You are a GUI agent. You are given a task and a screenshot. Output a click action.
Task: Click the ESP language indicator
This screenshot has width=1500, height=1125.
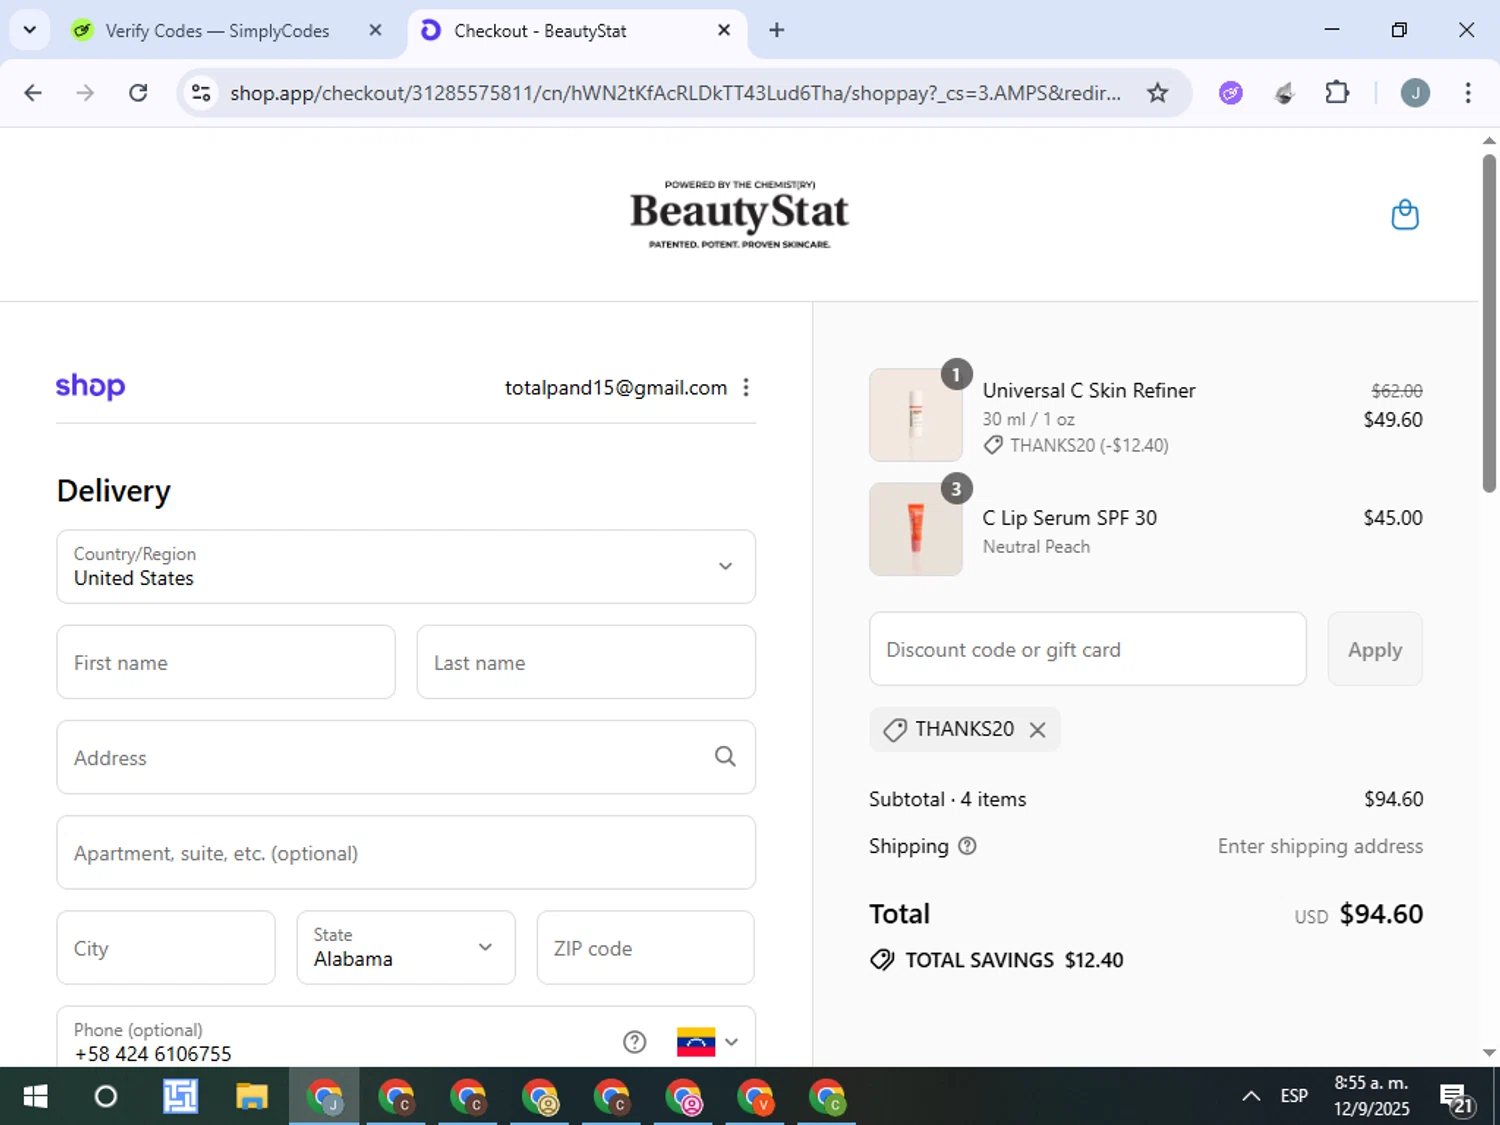click(1294, 1096)
